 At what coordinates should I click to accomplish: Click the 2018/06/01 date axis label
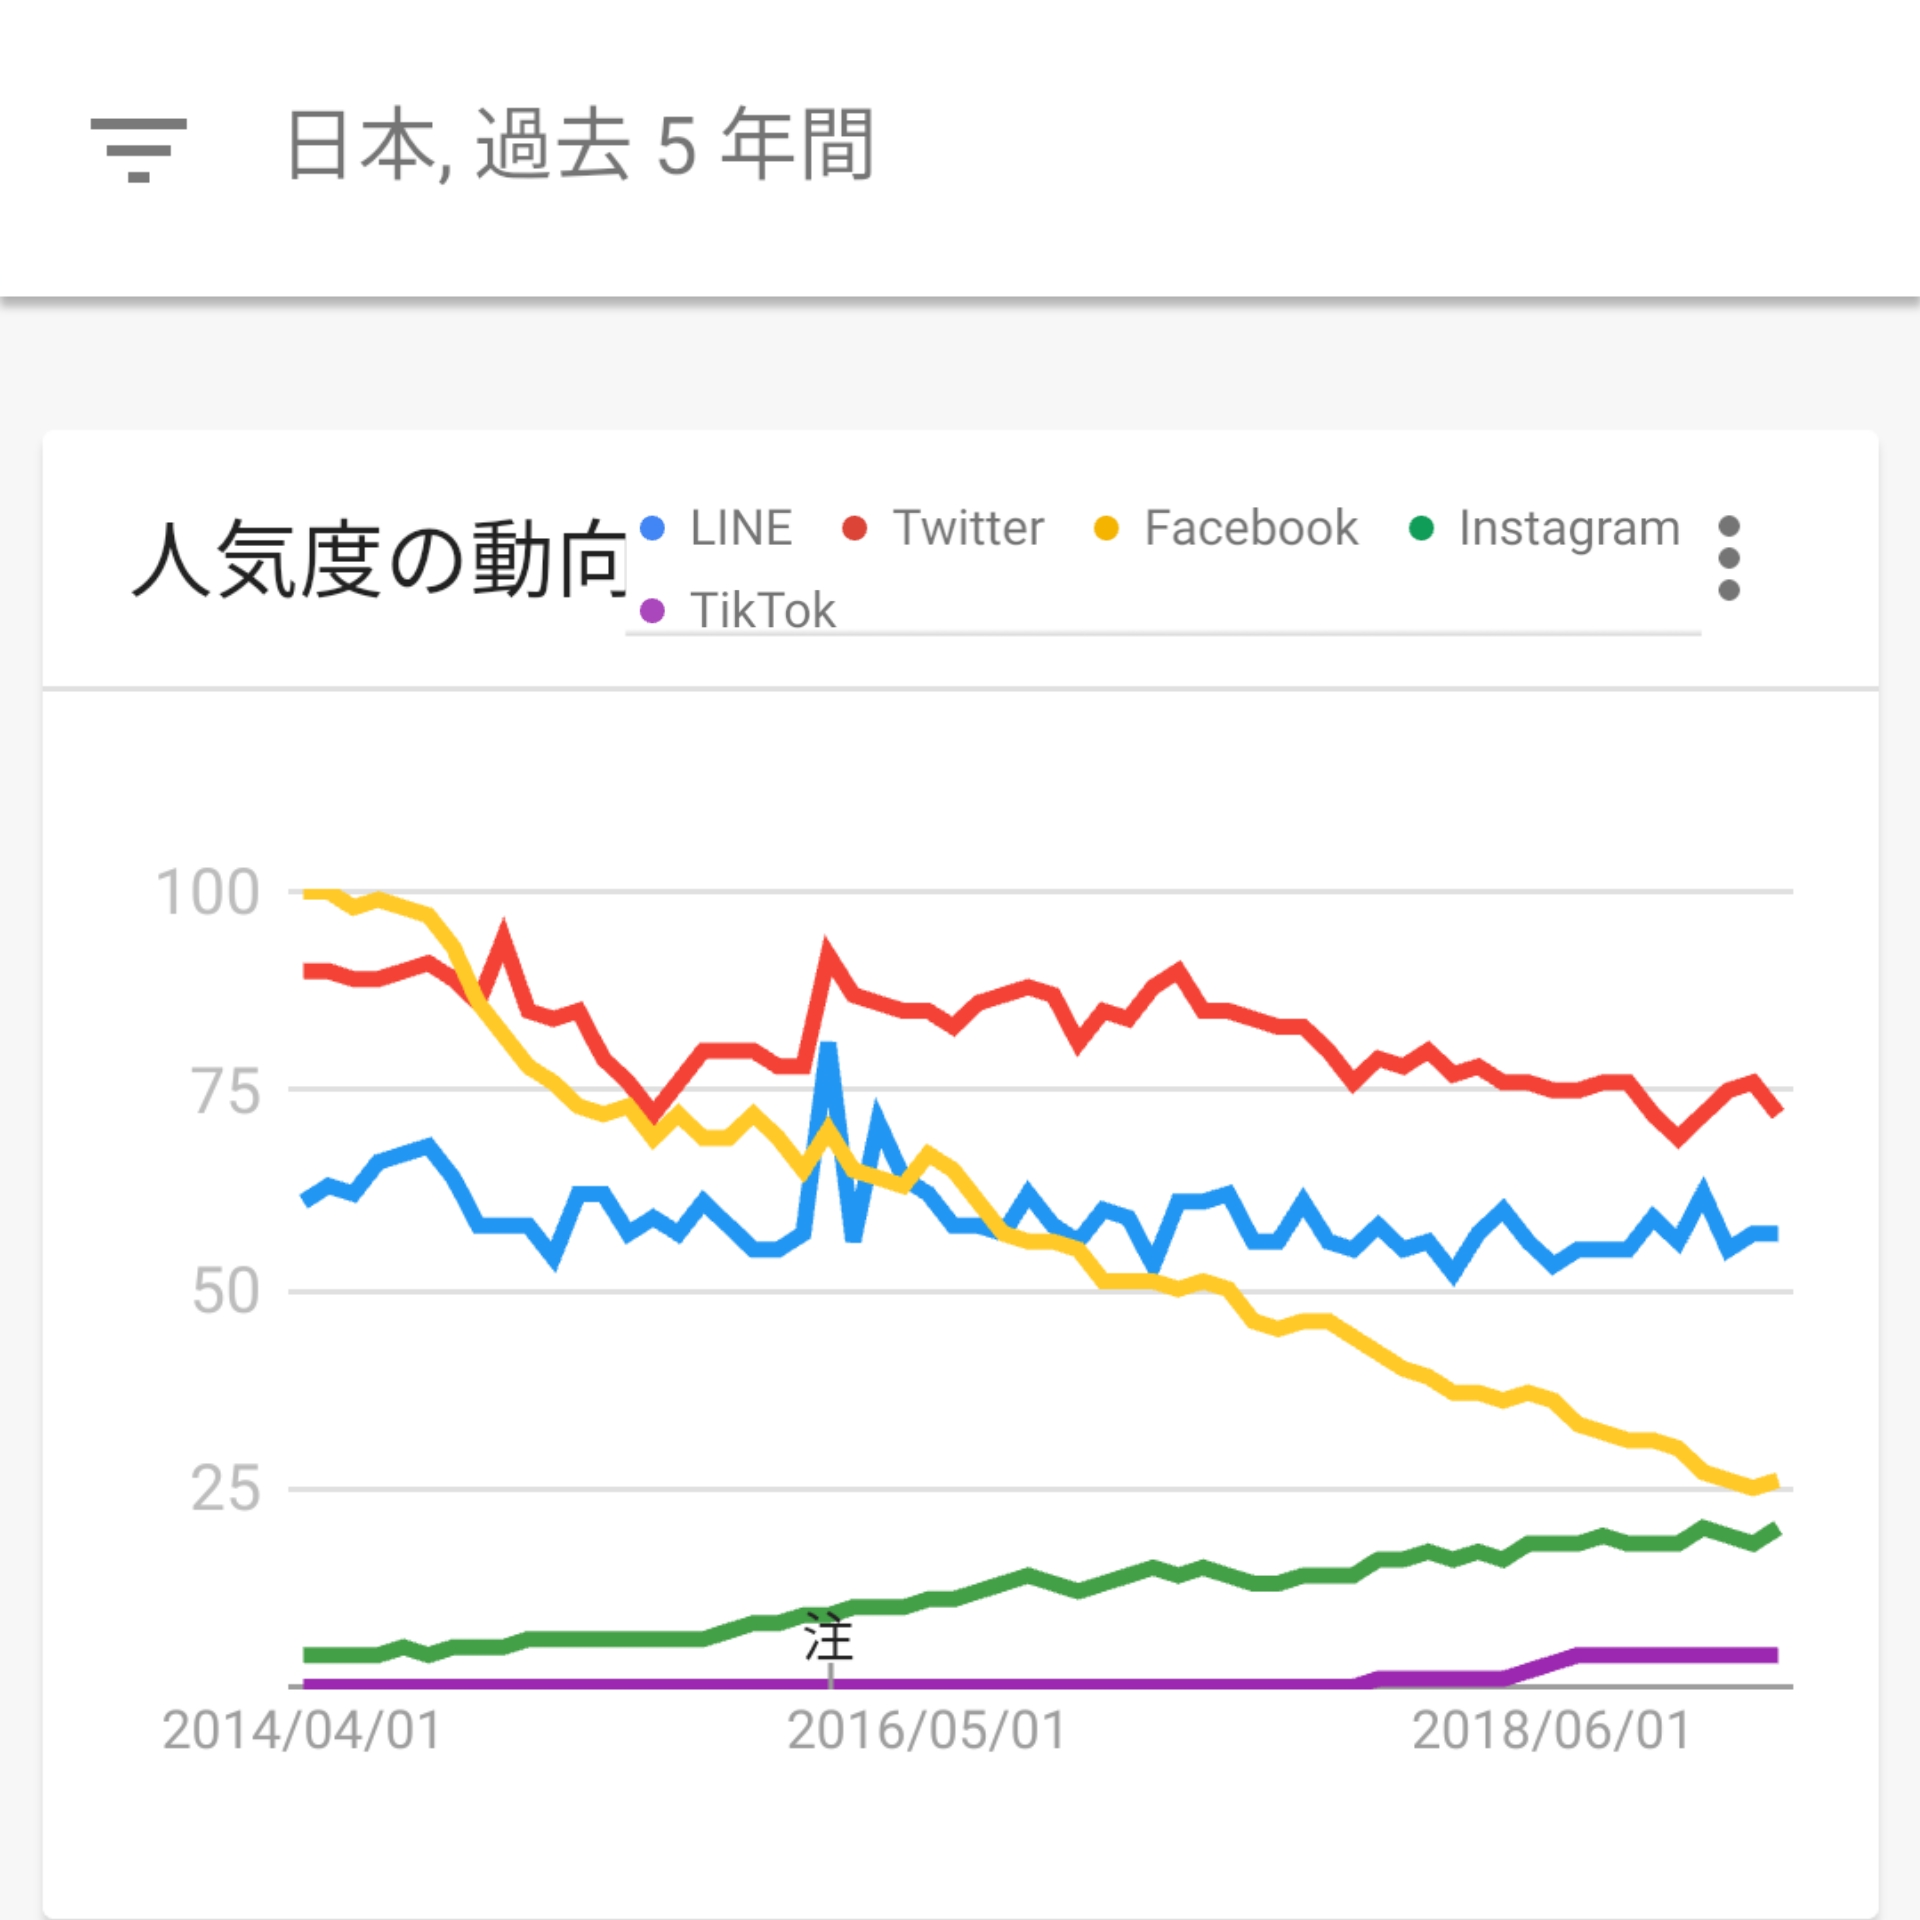(x=1551, y=1731)
